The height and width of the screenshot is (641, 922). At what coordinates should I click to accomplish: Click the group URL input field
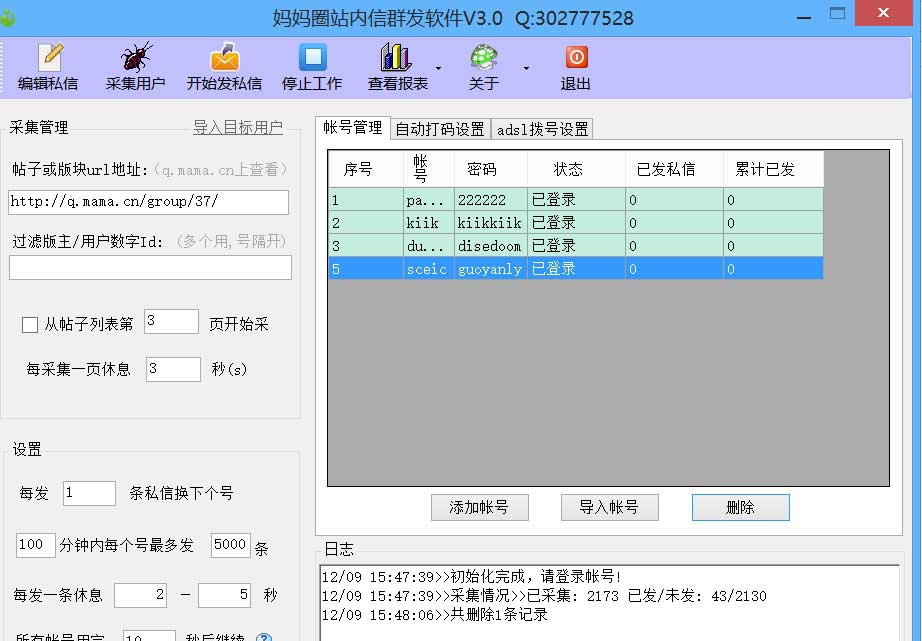pos(148,202)
